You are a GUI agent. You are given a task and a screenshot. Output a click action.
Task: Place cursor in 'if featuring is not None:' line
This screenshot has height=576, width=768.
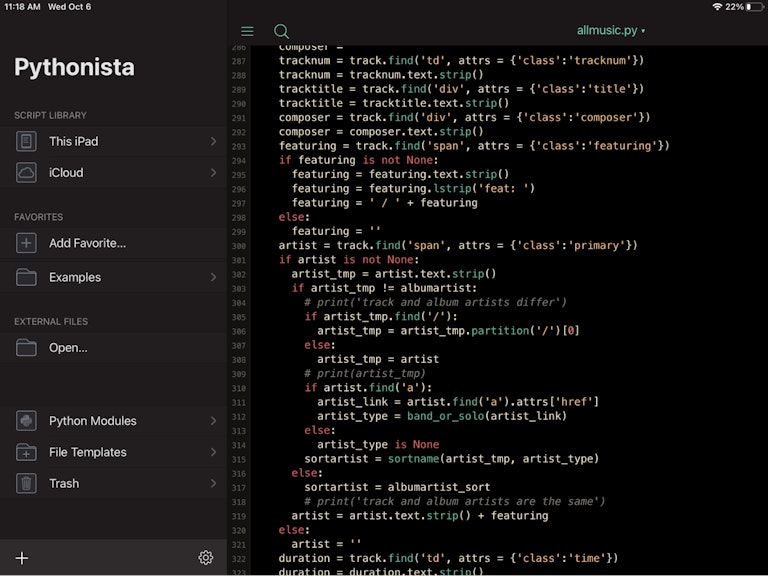[x=359, y=160]
